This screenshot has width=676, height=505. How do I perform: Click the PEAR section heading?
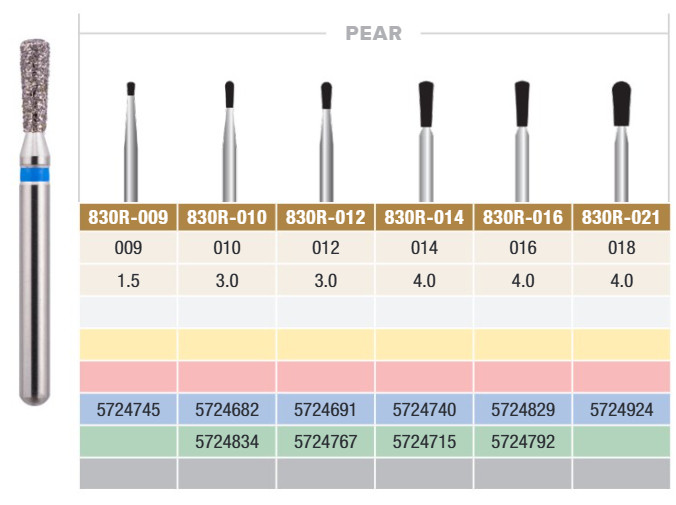click(373, 33)
